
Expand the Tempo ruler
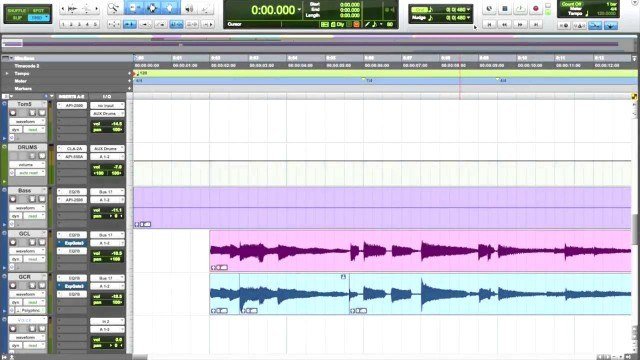7,73
